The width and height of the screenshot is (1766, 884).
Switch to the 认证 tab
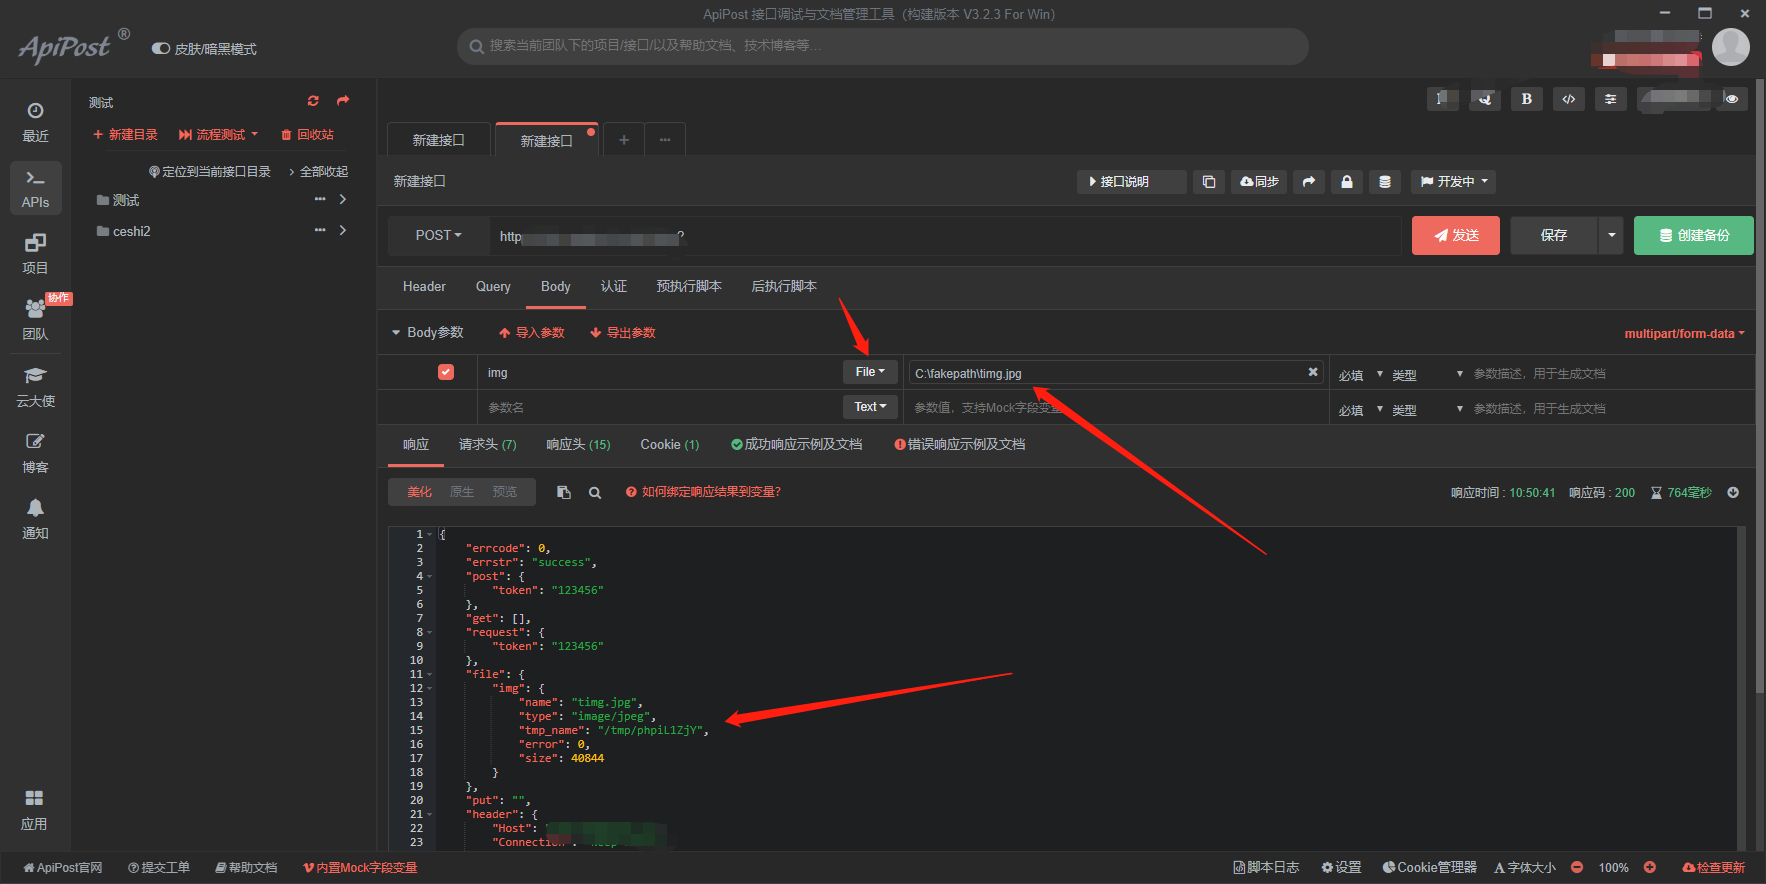[x=614, y=286]
